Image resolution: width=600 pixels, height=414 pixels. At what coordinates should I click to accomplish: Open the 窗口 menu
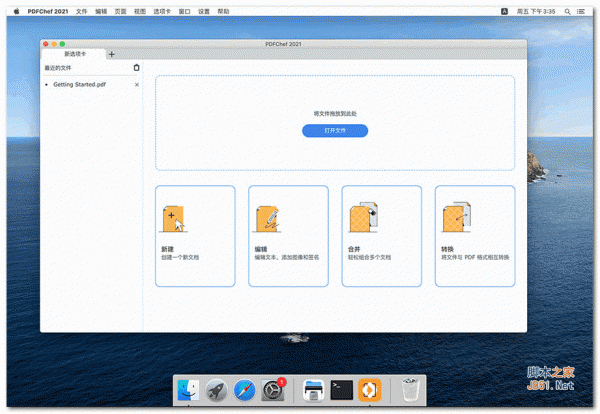(x=184, y=11)
